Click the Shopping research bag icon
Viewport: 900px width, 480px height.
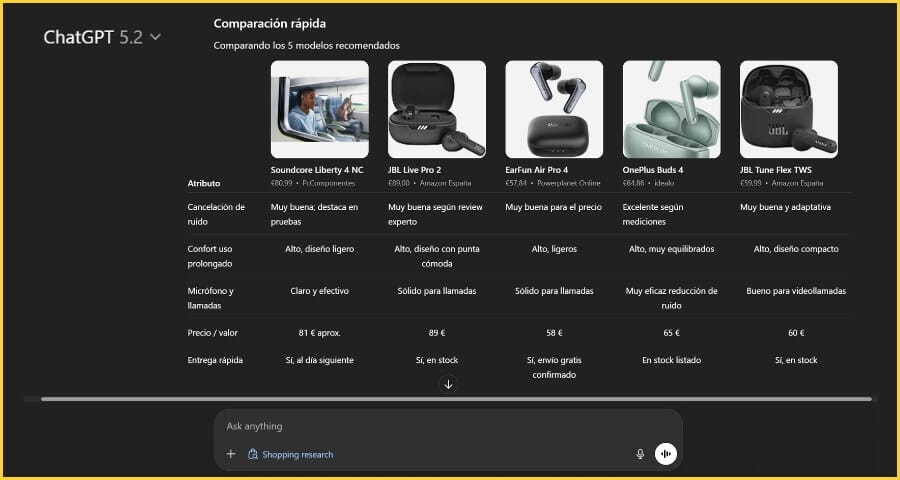(x=252, y=454)
